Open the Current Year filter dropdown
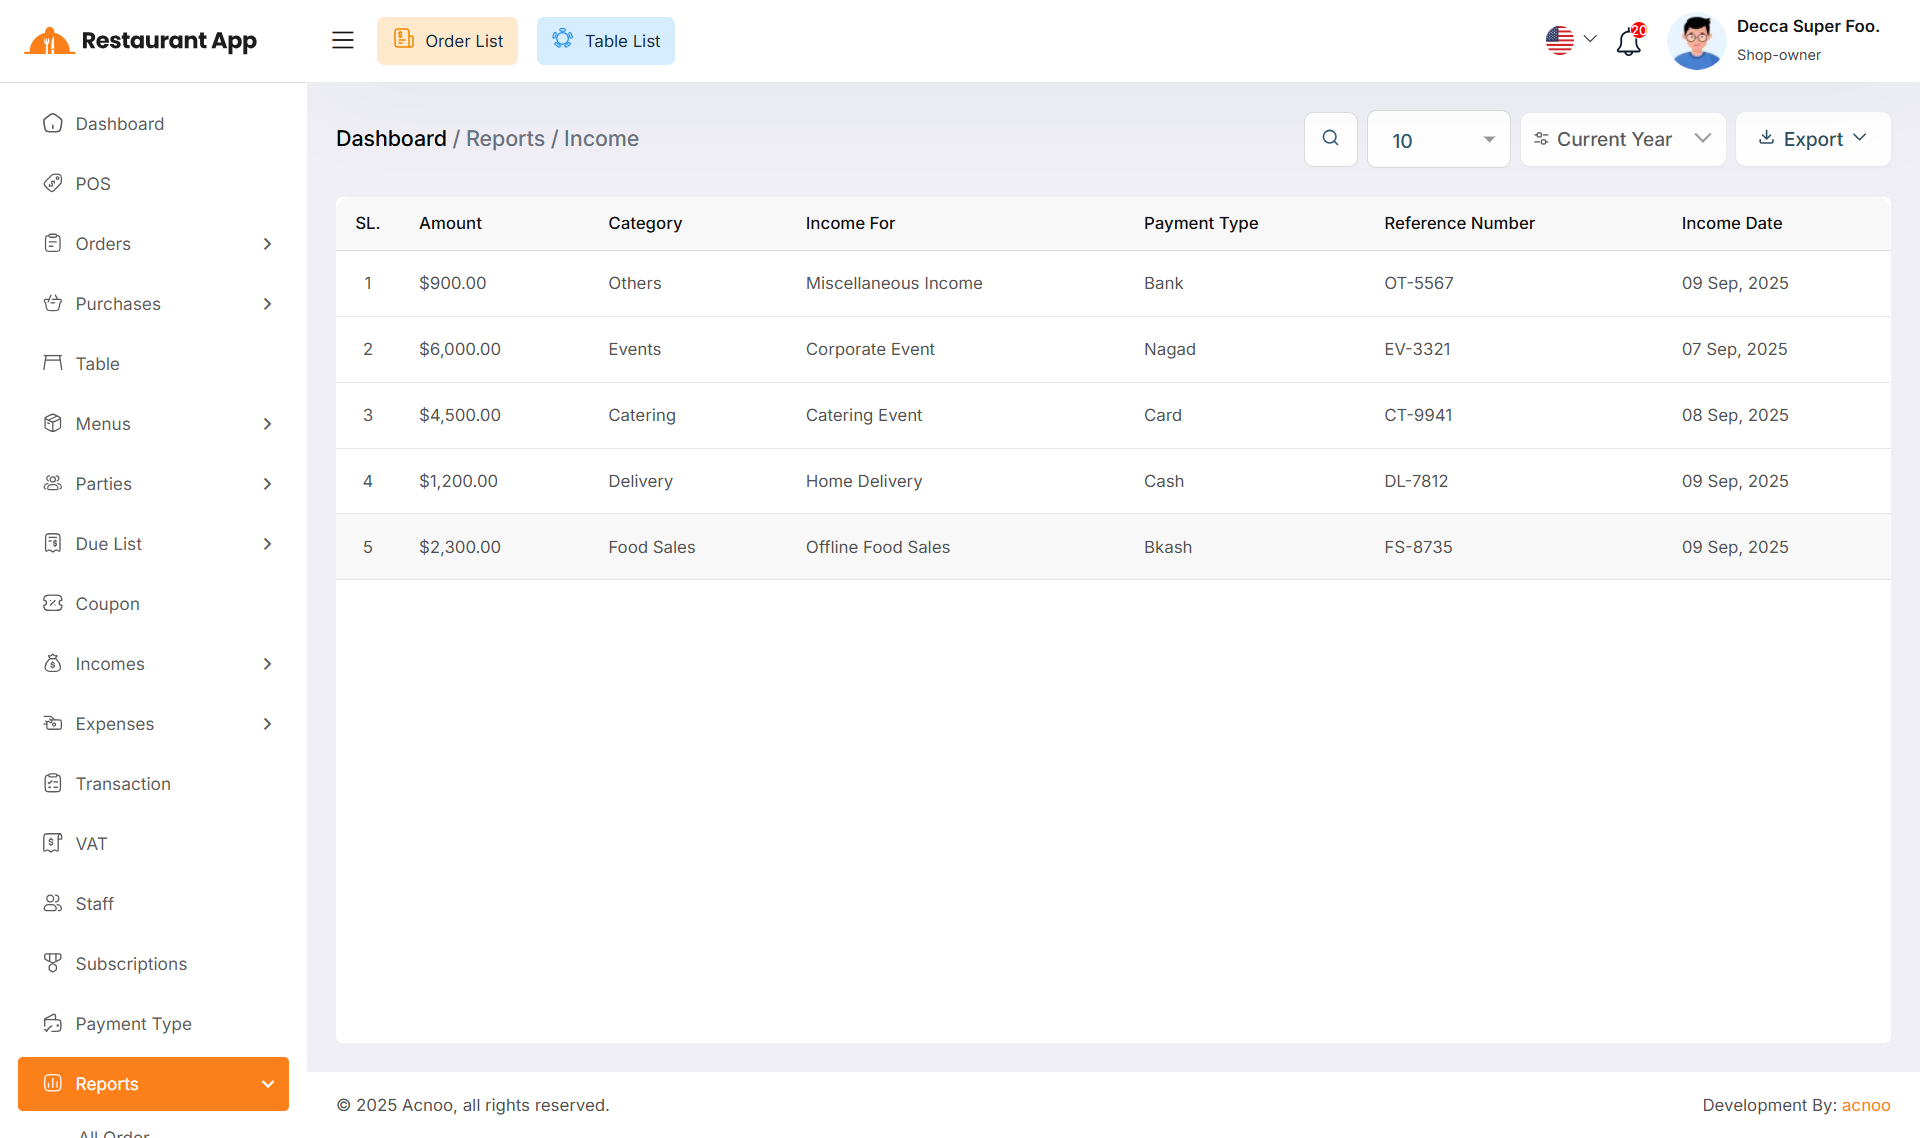1920x1138 pixels. (x=1622, y=139)
